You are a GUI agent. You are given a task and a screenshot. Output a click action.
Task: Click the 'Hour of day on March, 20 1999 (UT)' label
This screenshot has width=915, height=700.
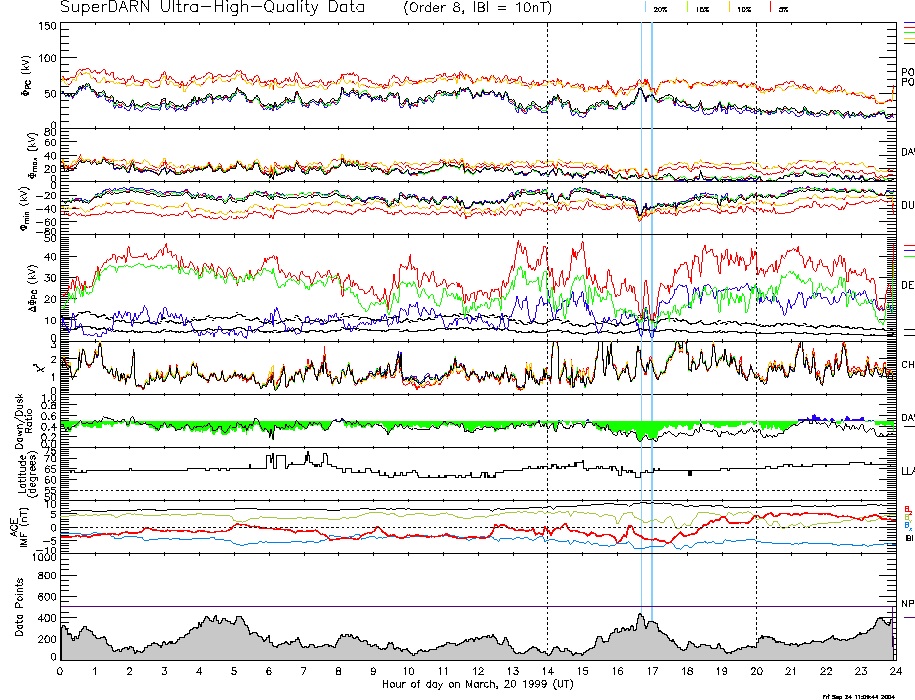pos(477,685)
